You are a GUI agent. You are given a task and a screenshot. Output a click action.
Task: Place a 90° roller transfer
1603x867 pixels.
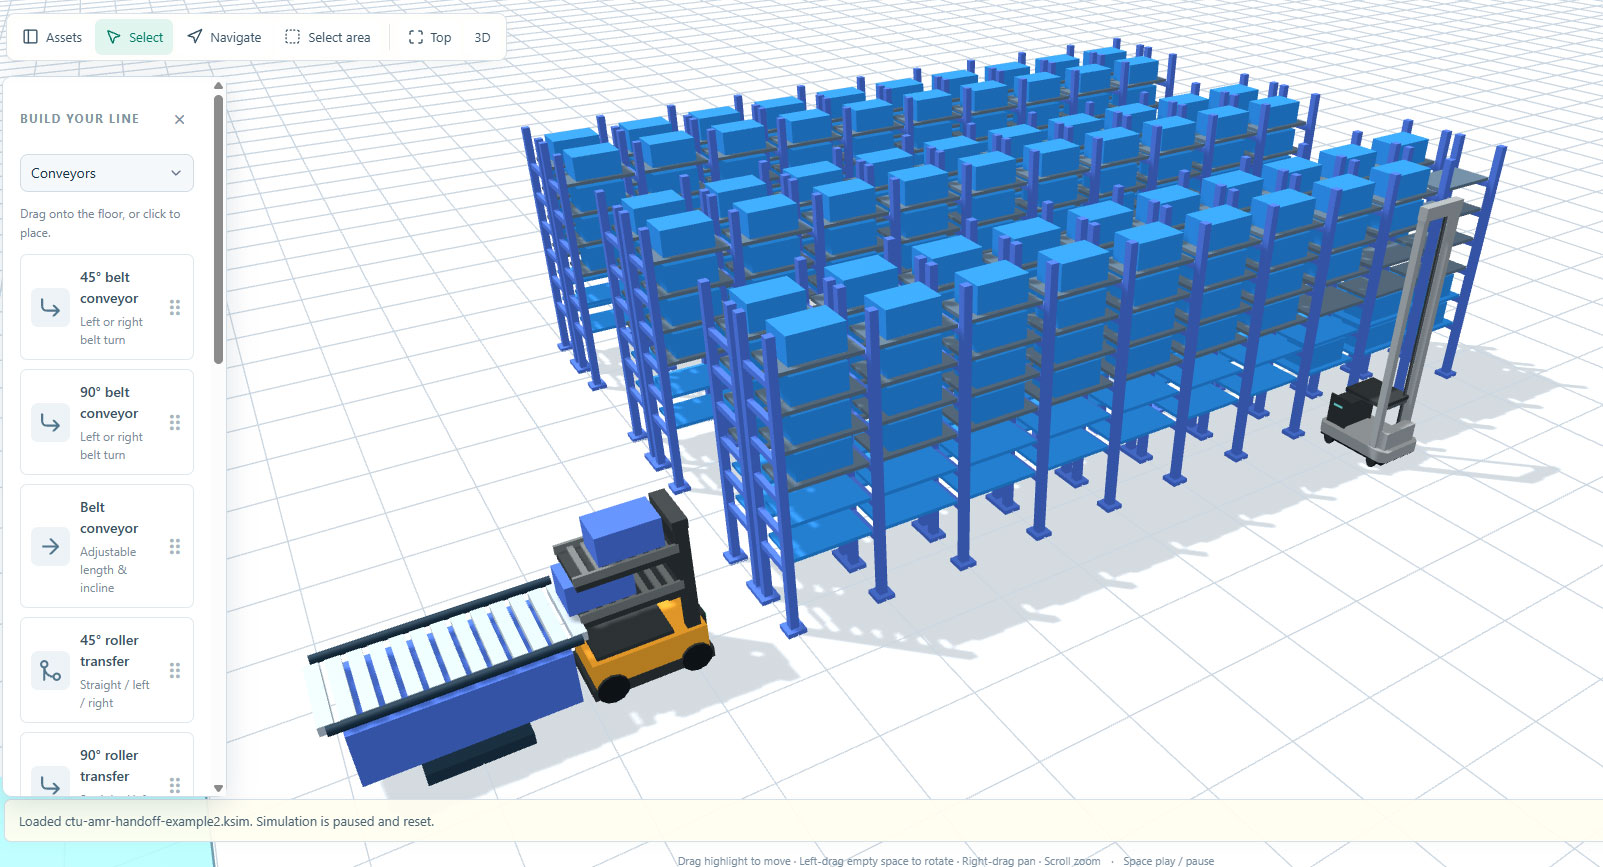107,765
